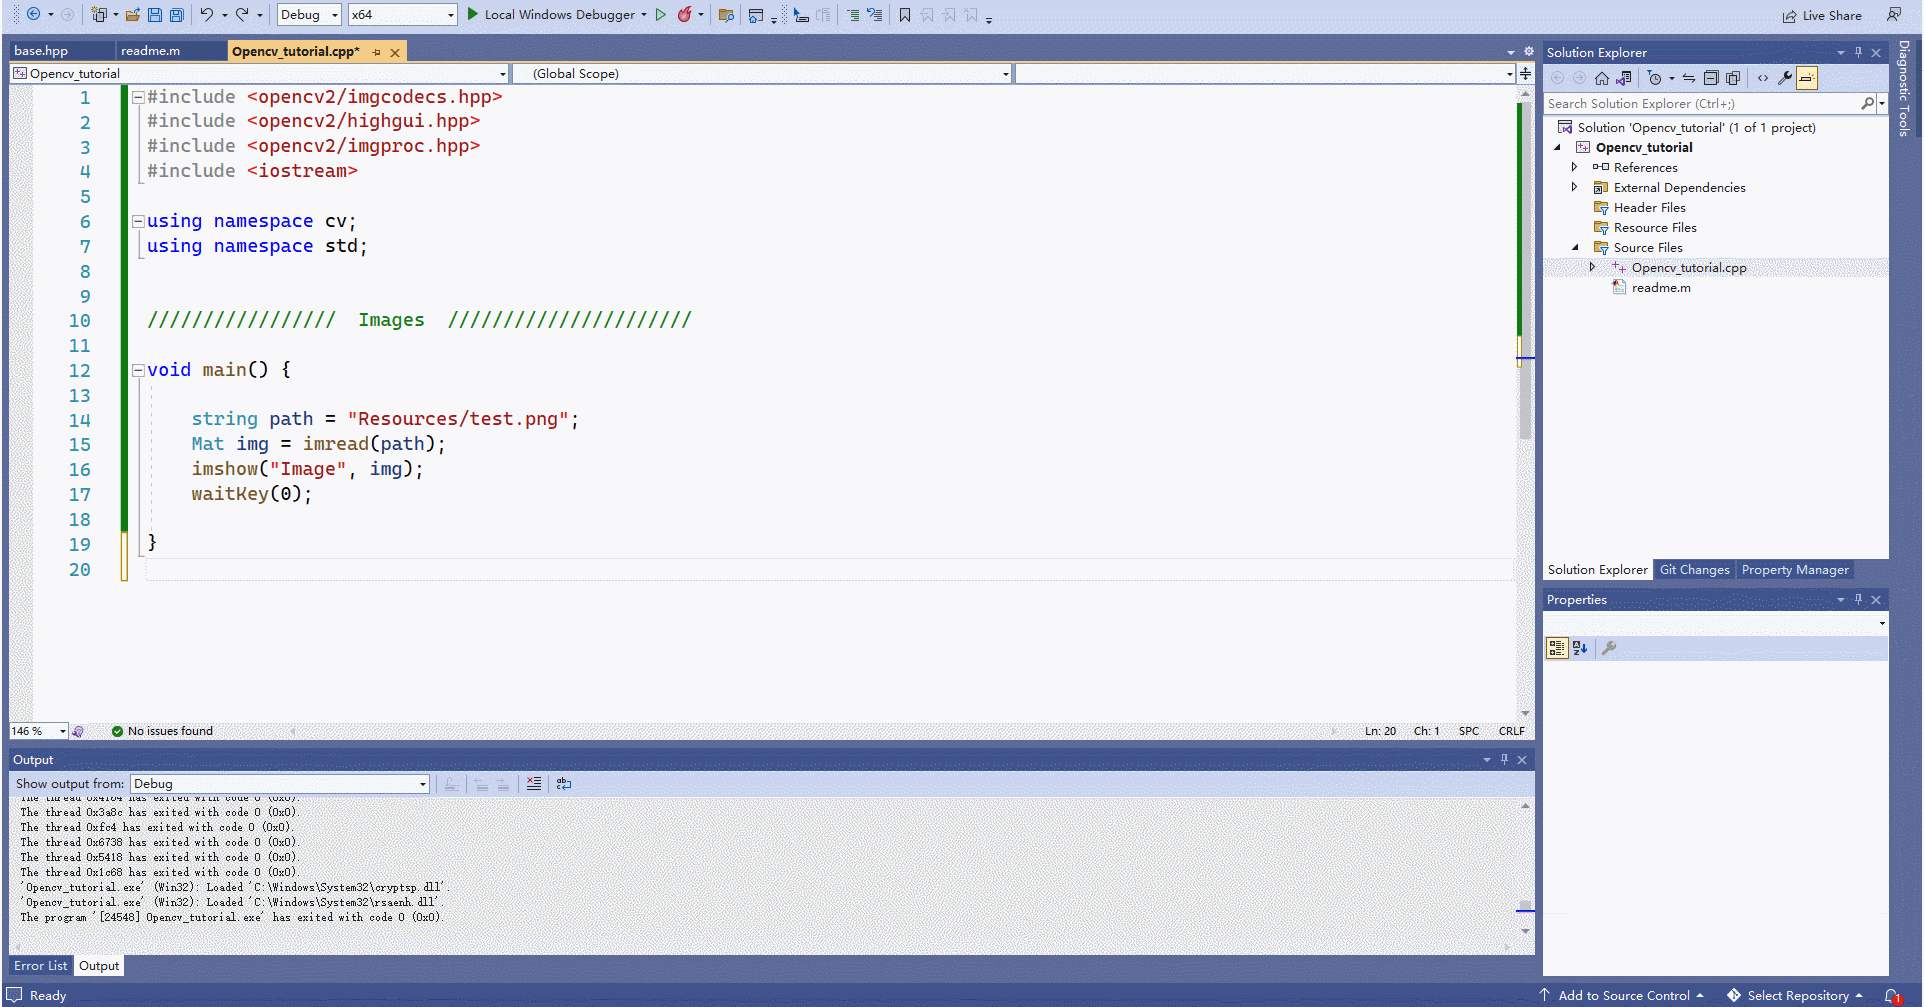Toggle a bookmark with the bookmark icon
The image size is (1924, 1007).
pos(905,14)
